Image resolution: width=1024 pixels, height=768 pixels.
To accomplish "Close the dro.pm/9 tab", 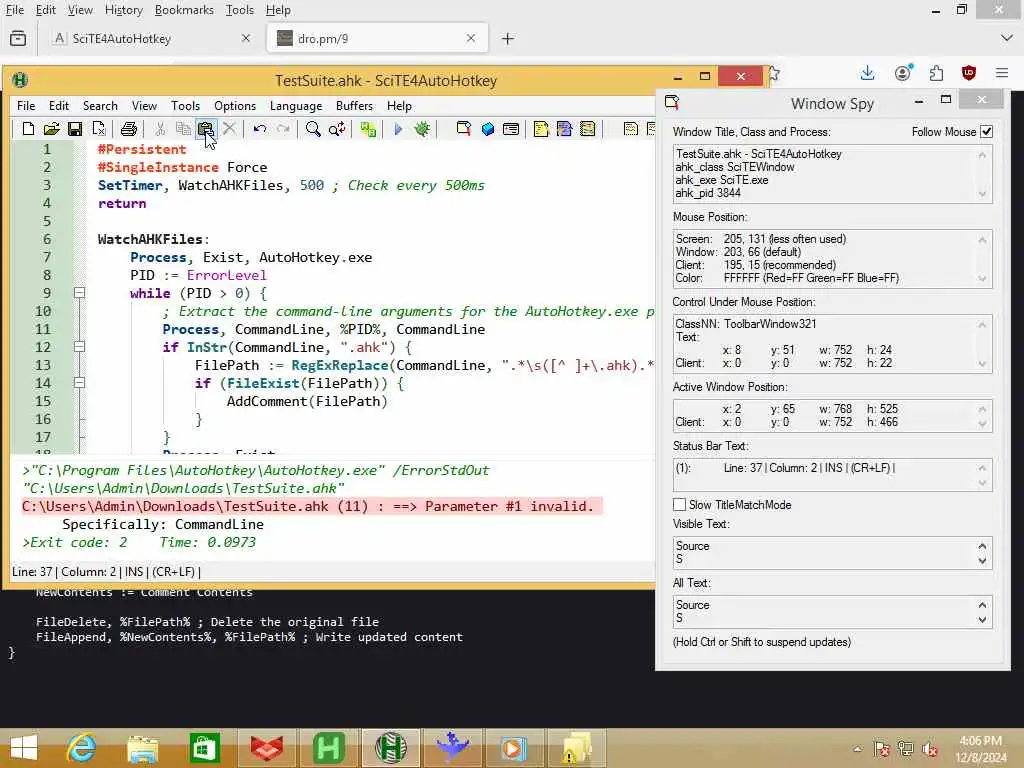I will point(471,39).
